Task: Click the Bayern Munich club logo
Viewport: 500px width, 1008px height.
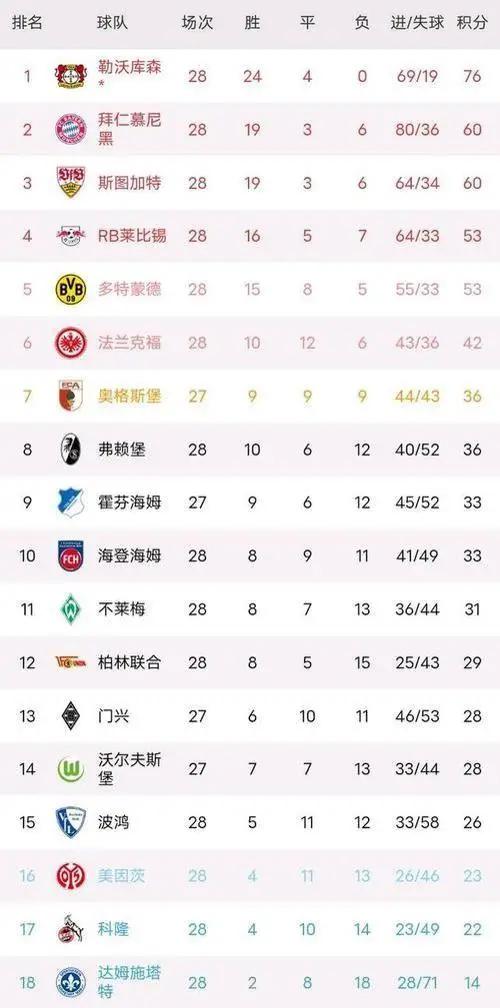Action: [71, 129]
